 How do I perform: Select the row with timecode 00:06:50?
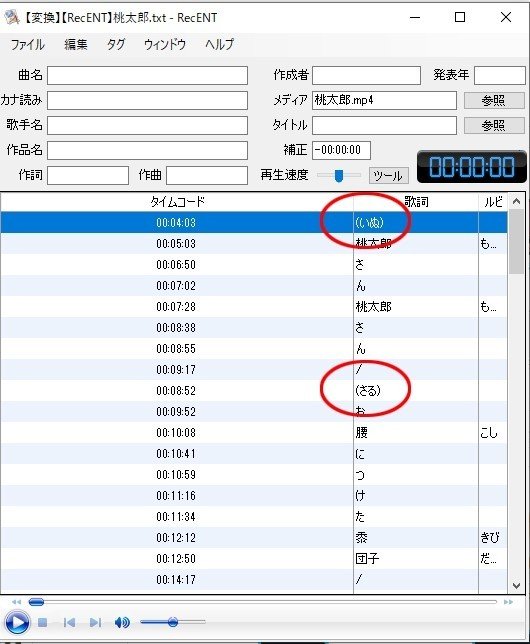point(254,264)
